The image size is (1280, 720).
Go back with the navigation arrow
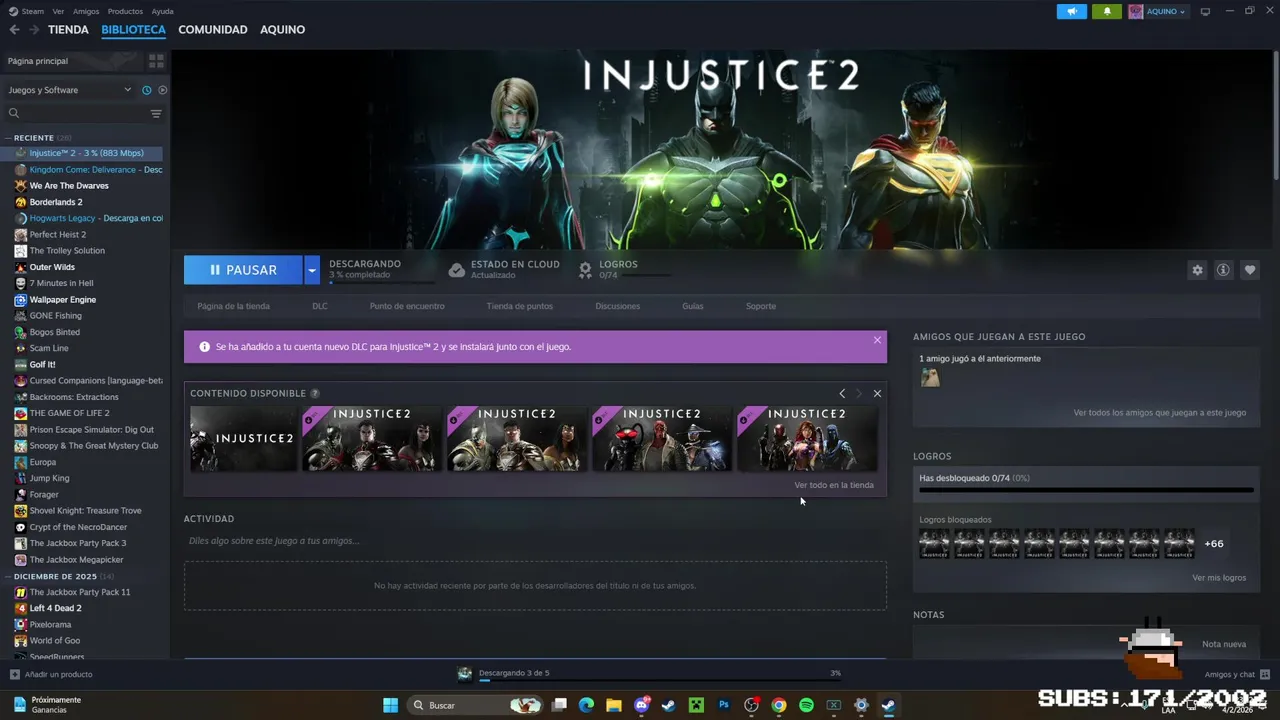[14, 30]
